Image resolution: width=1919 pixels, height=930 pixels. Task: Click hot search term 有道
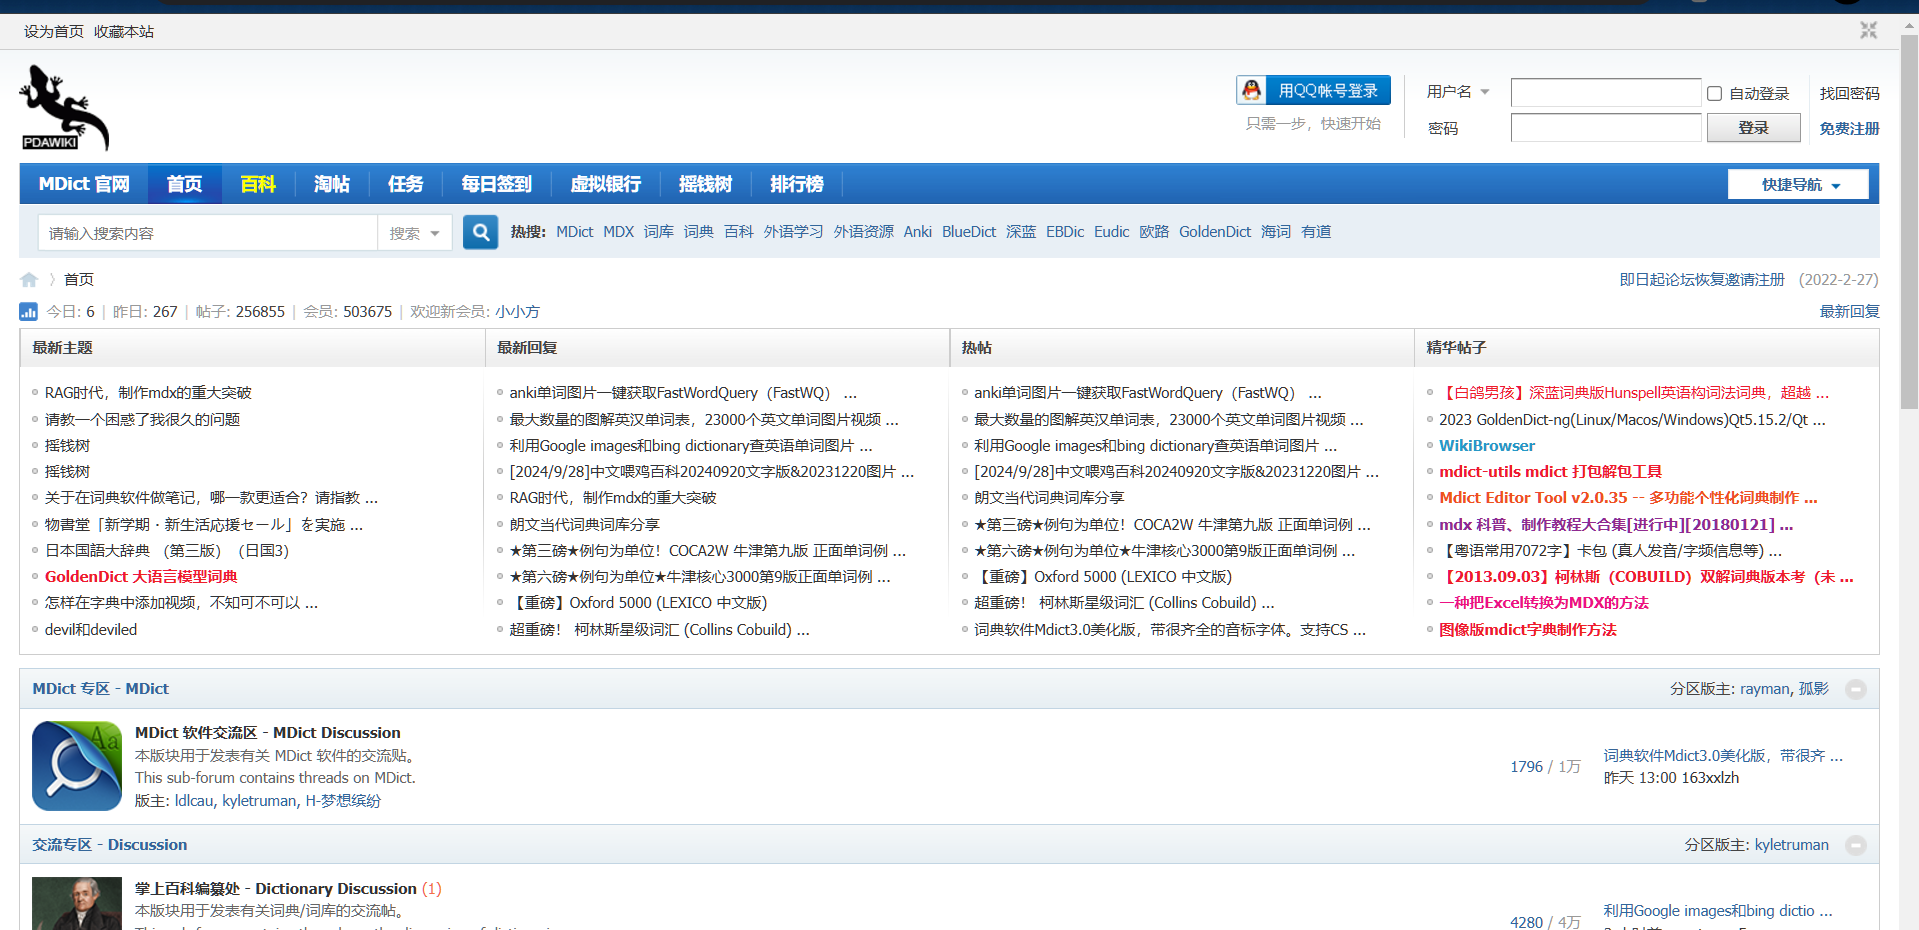pos(1316,232)
